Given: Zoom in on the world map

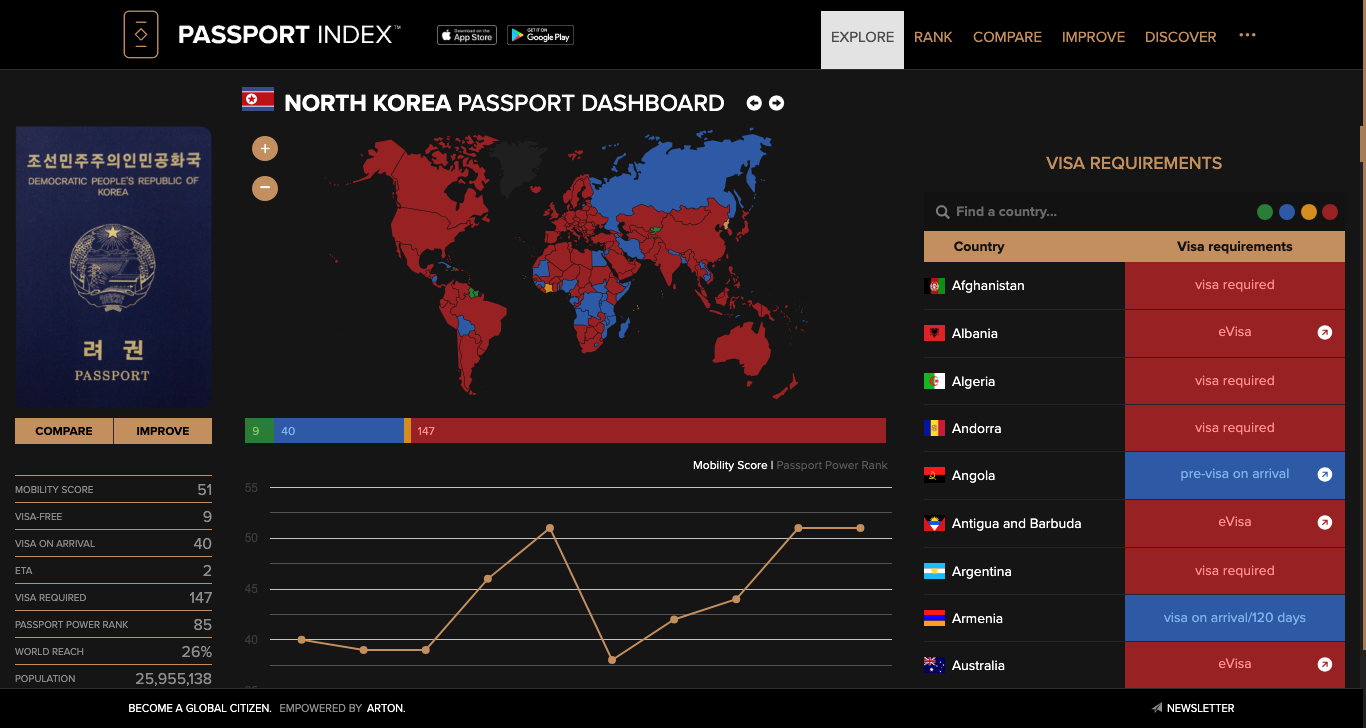Looking at the screenshot, I should (x=265, y=149).
